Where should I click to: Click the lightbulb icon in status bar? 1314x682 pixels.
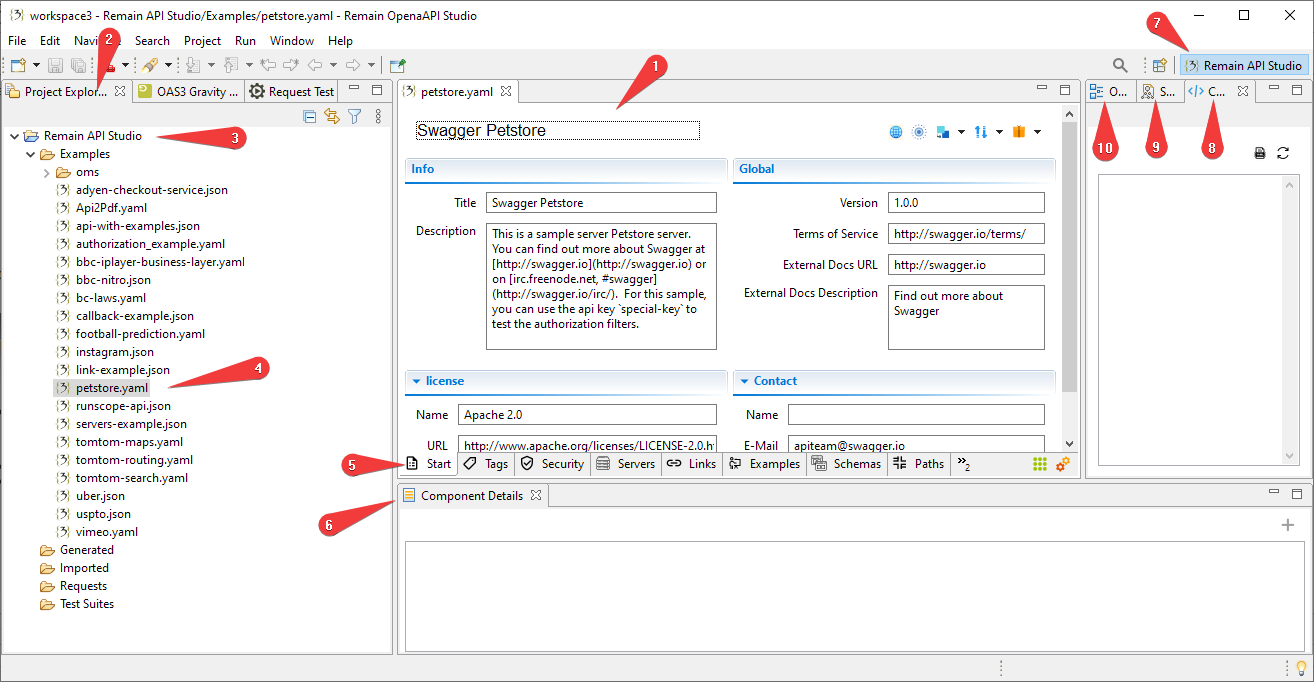coord(1301,668)
